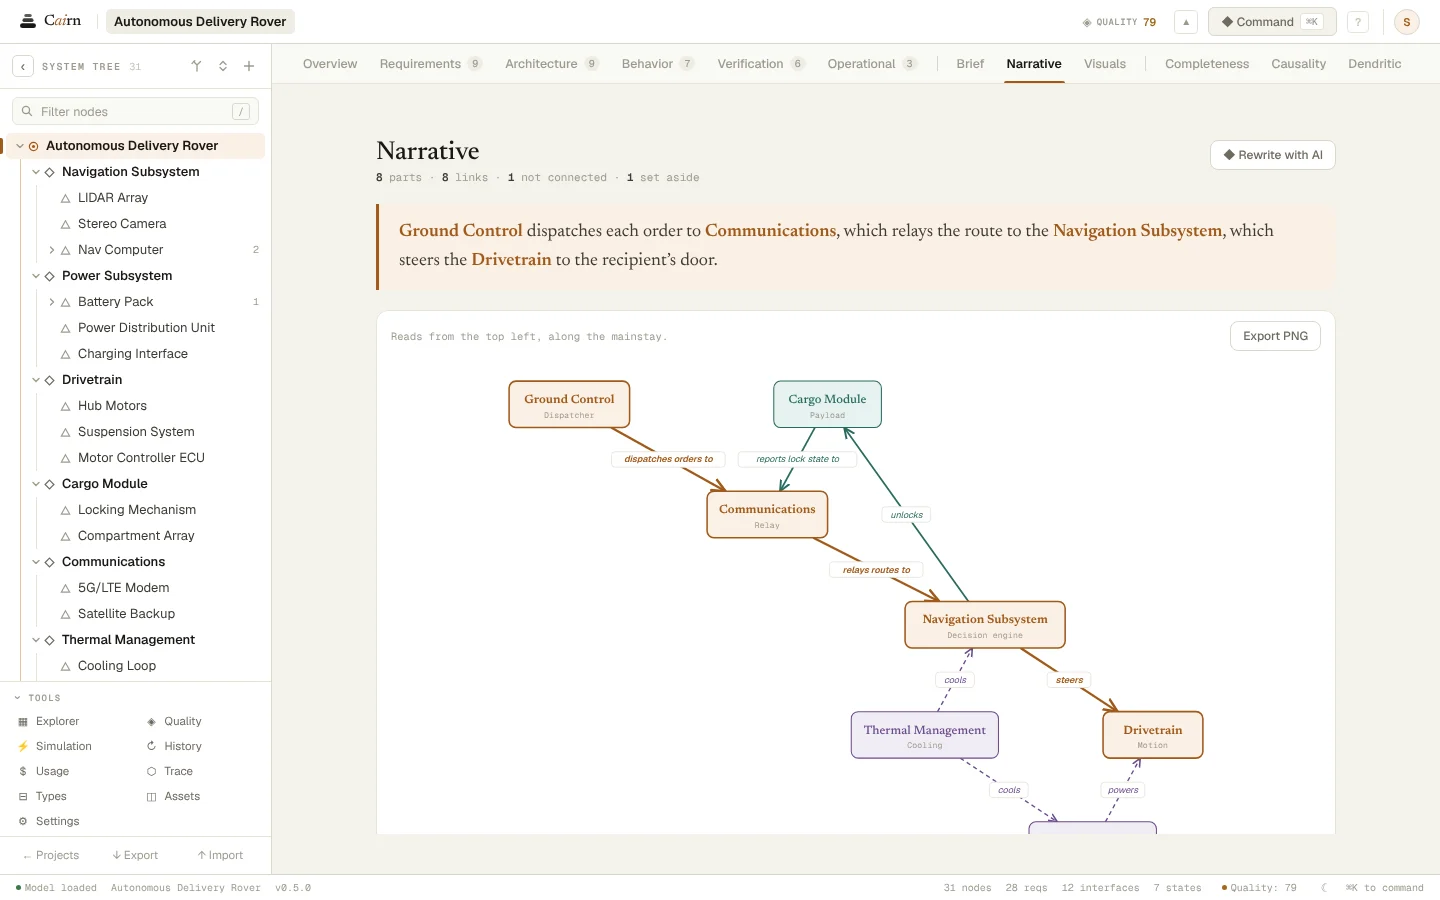
Task: Focus the Filter nodes search field
Action: coord(135,112)
